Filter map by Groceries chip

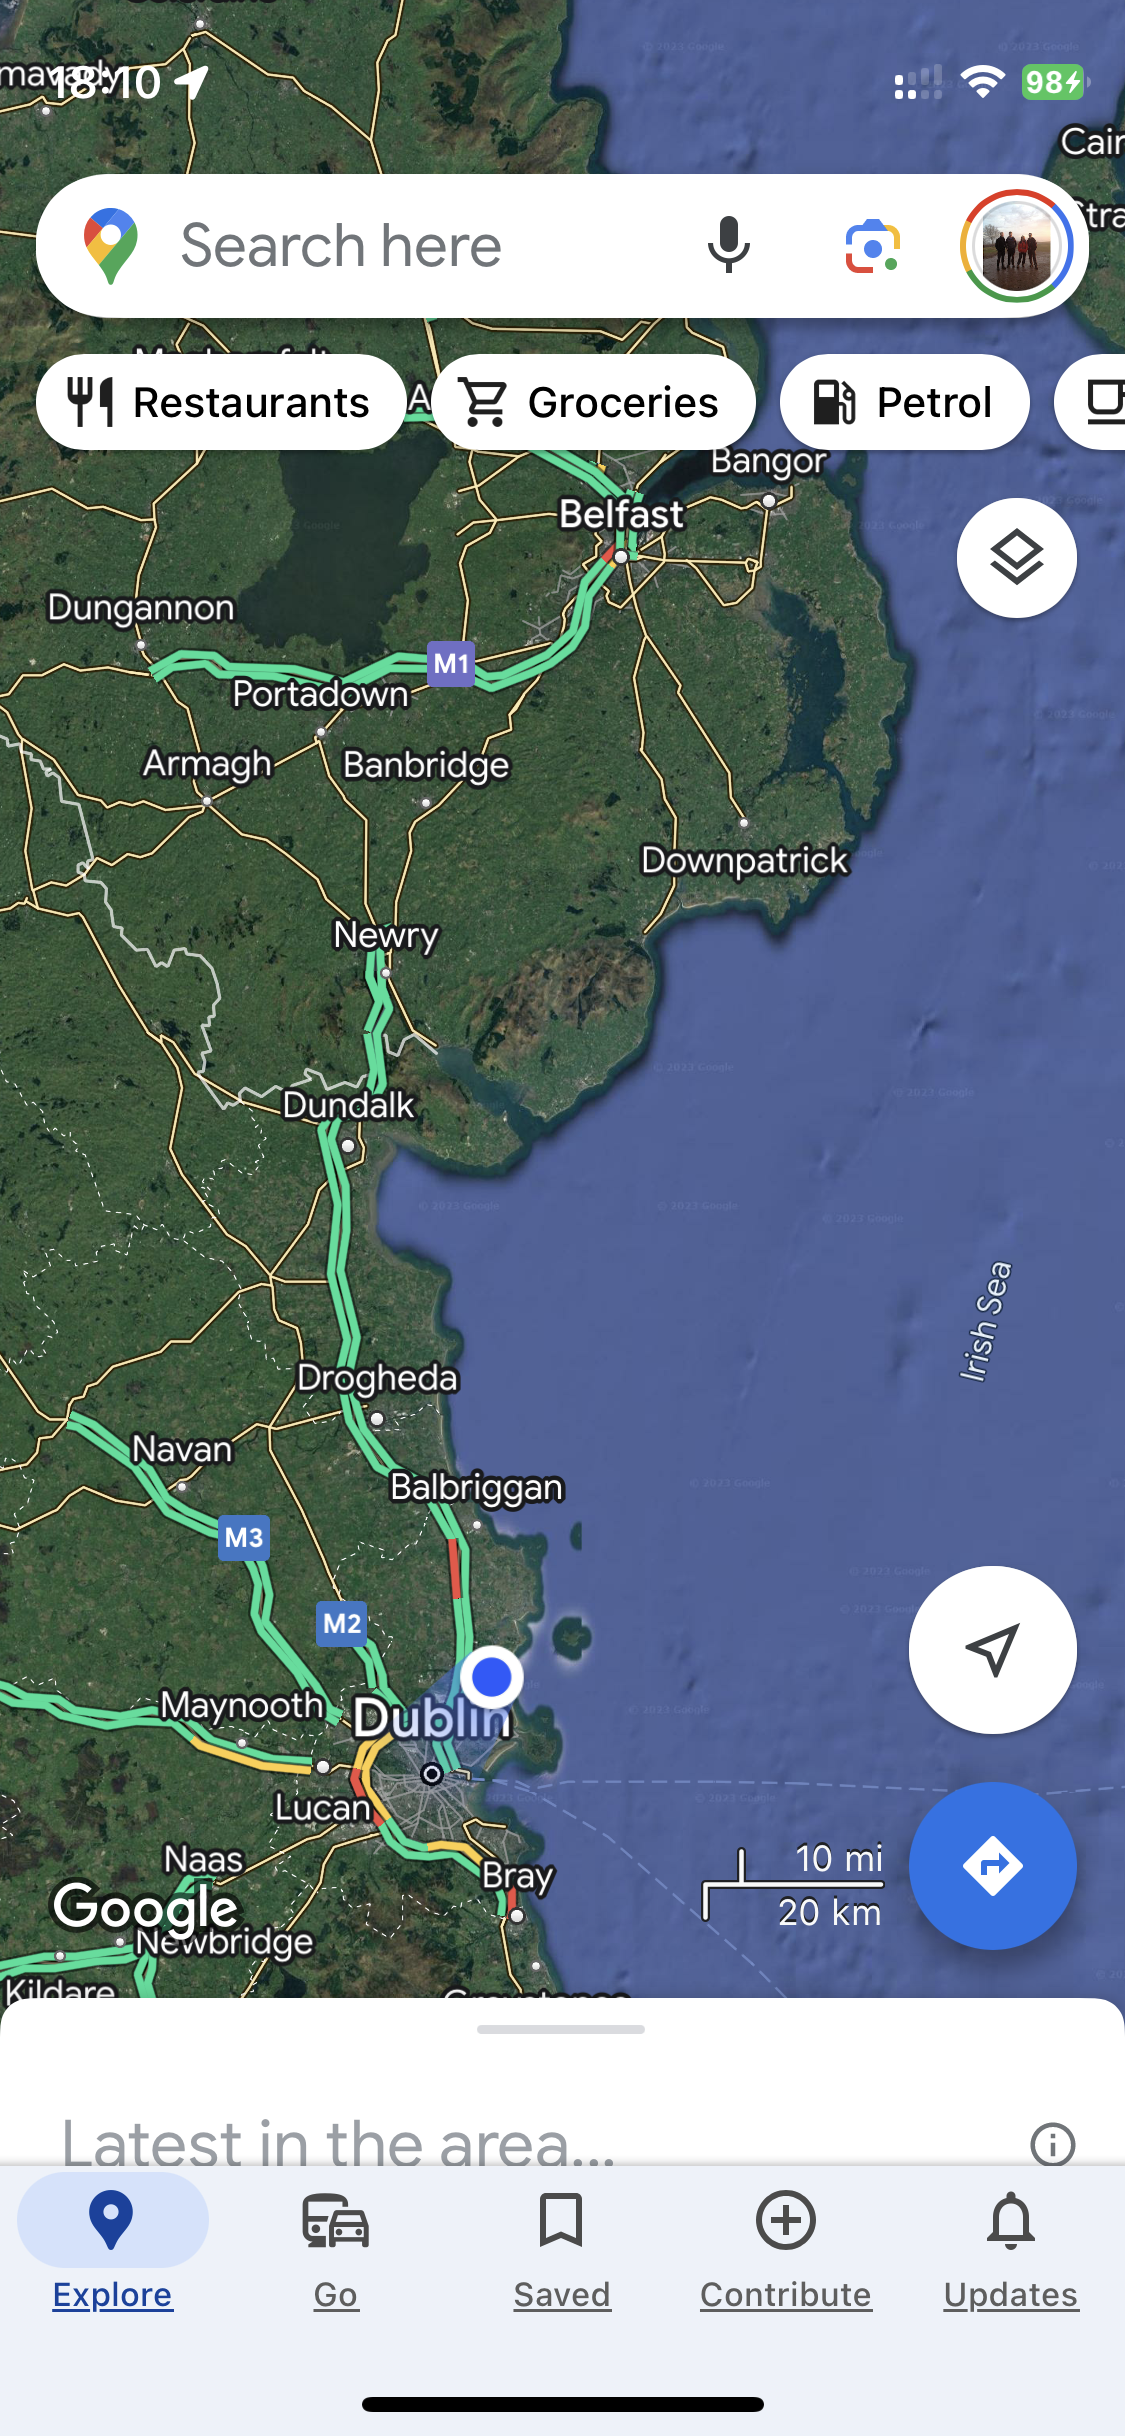click(x=594, y=402)
